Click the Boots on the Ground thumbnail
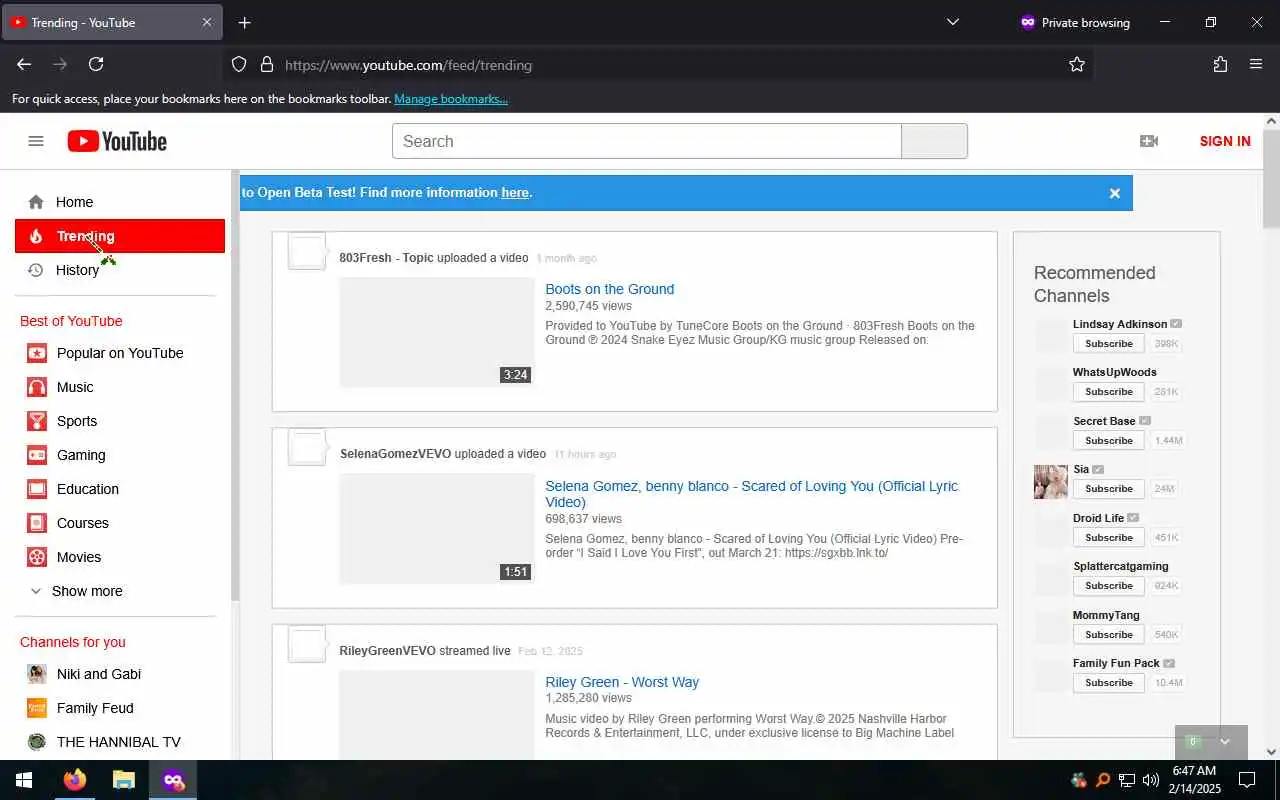The image size is (1280, 800). point(437,332)
